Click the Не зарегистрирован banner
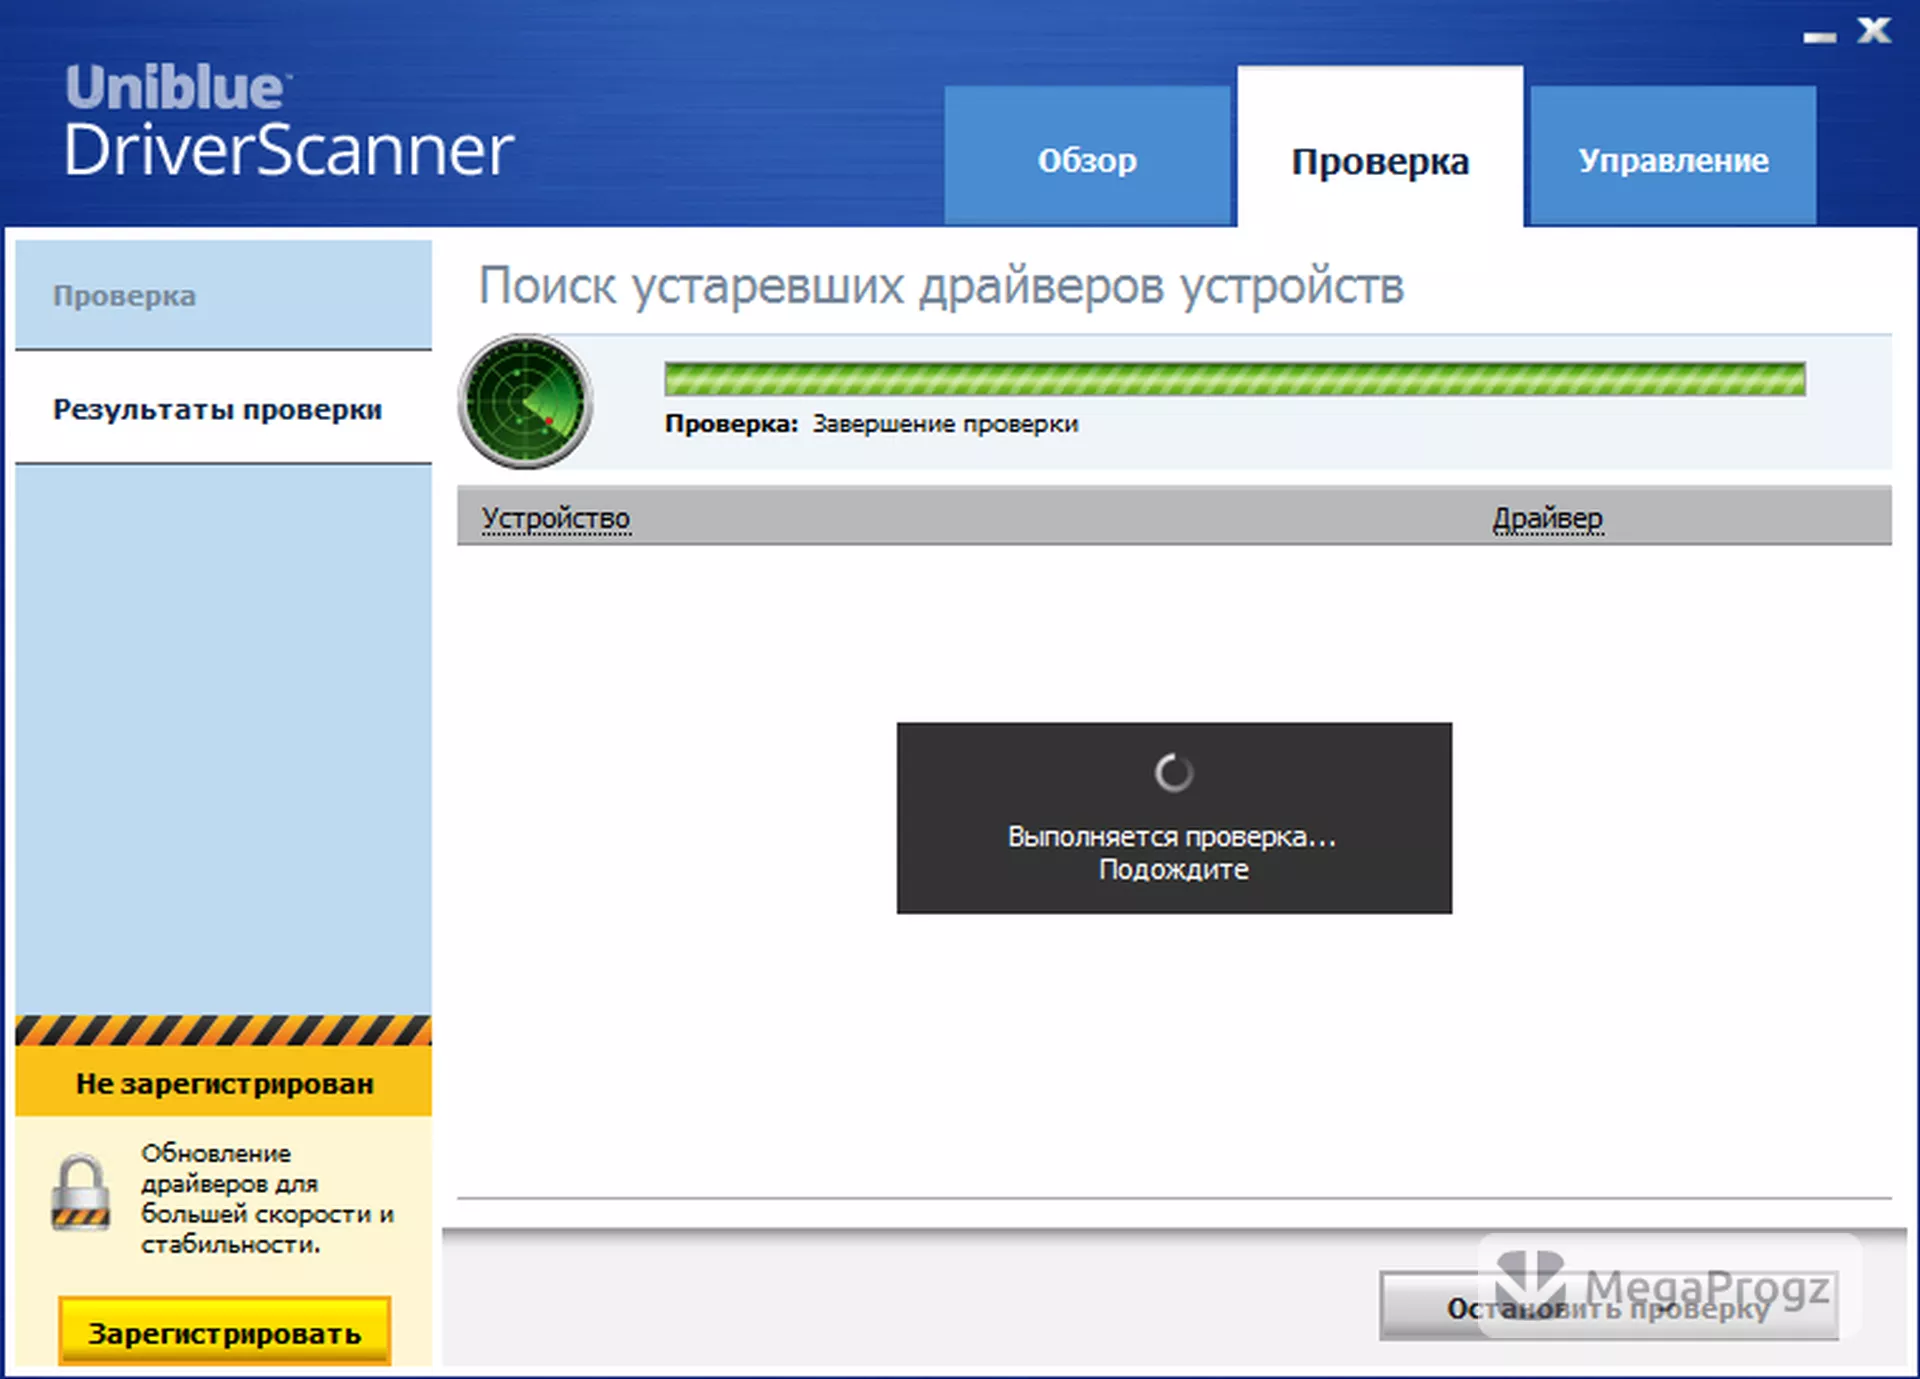Viewport: 1920px width, 1379px height. [x=224, y=1082]
